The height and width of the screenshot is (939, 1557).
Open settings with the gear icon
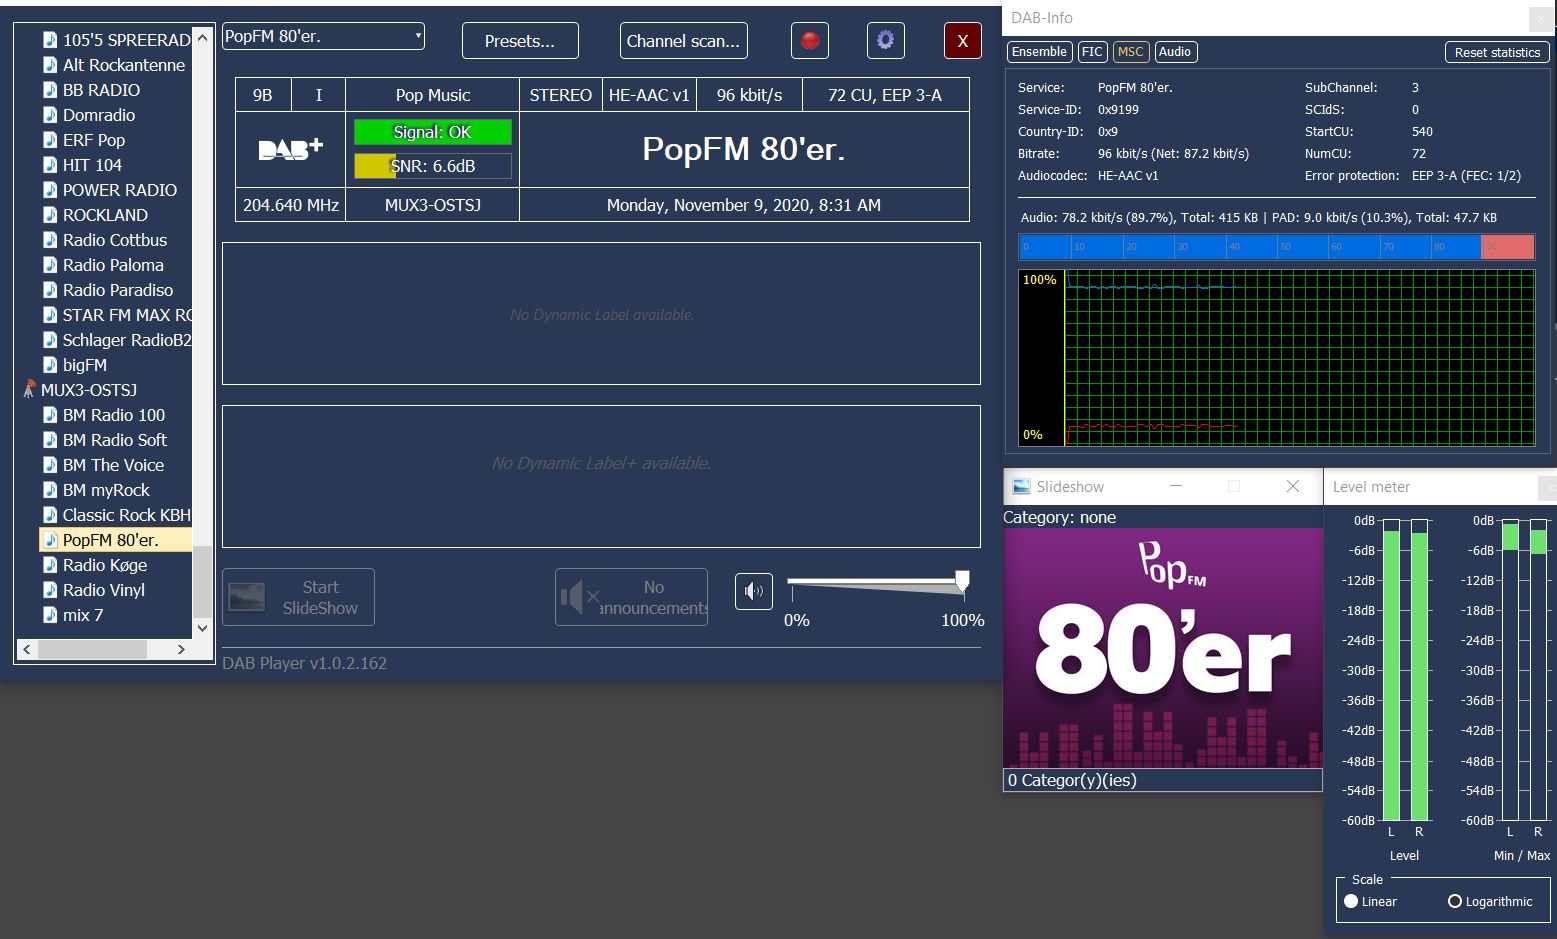tap(885, 41)
